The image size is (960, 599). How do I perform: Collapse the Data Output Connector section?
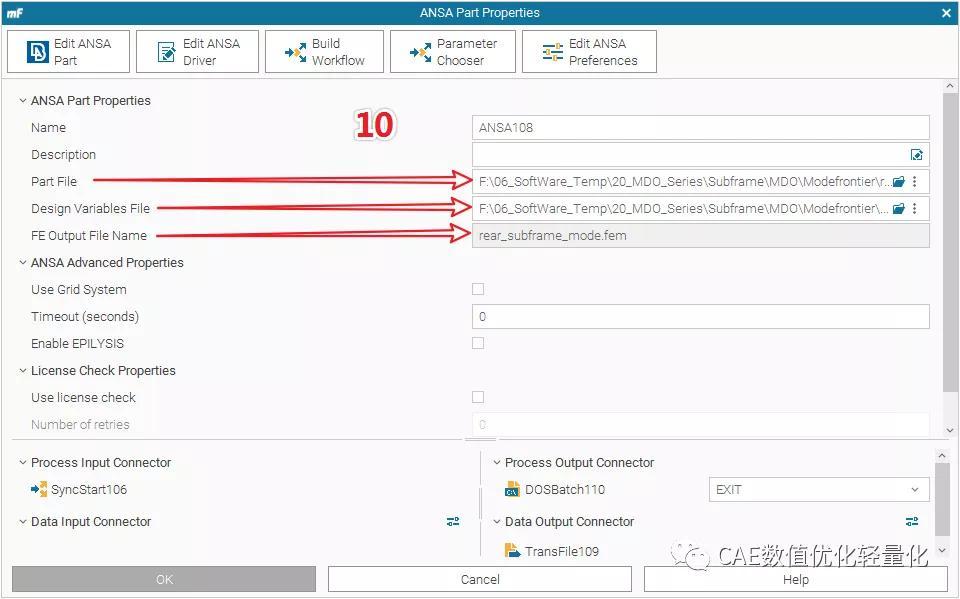click(497, 522)
